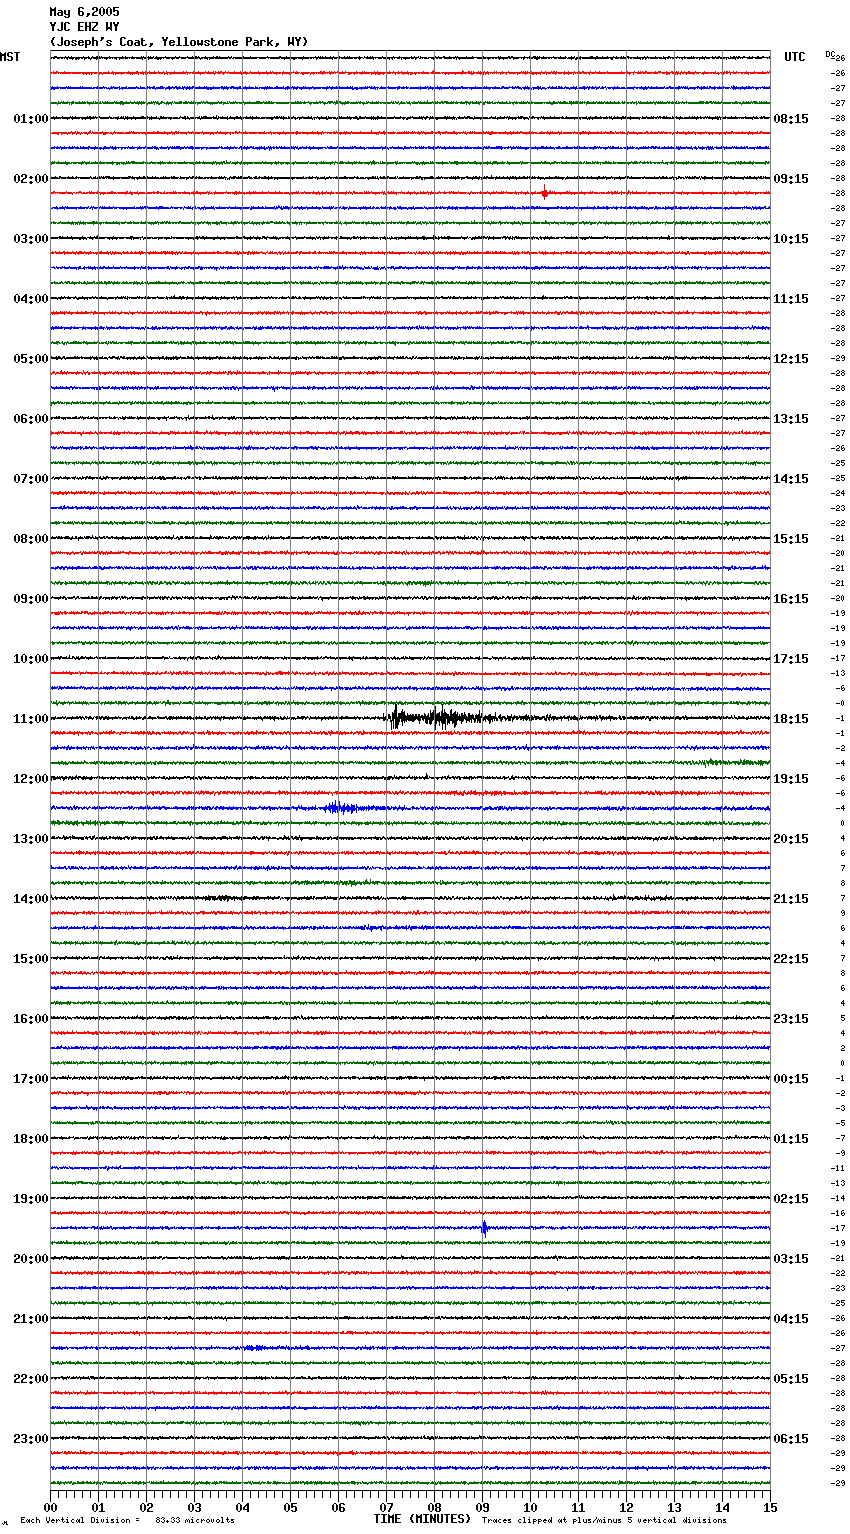Select the 01:00 MST time label

[x=31, y=119]
